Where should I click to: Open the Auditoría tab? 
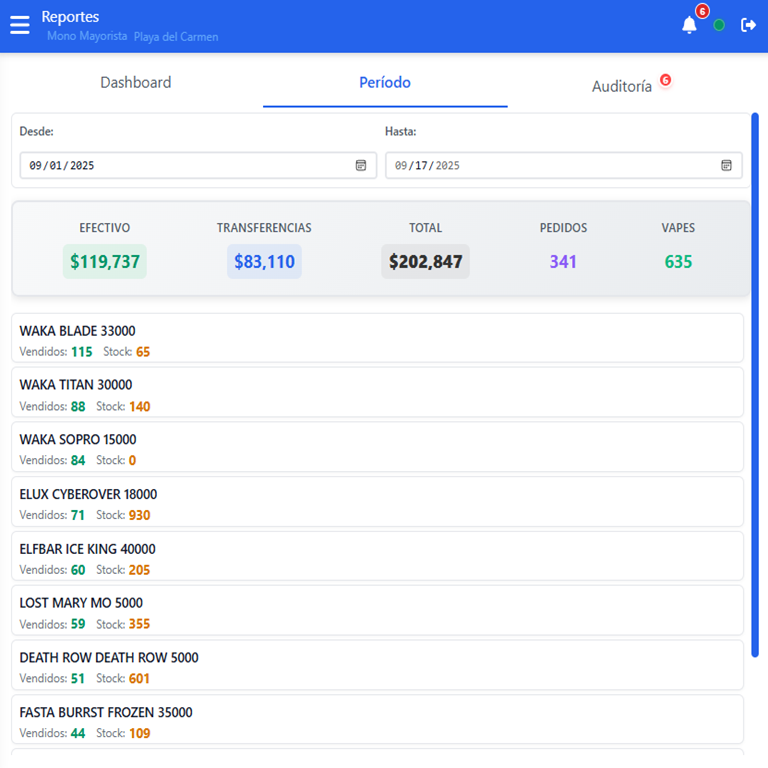tap(622, 87)
